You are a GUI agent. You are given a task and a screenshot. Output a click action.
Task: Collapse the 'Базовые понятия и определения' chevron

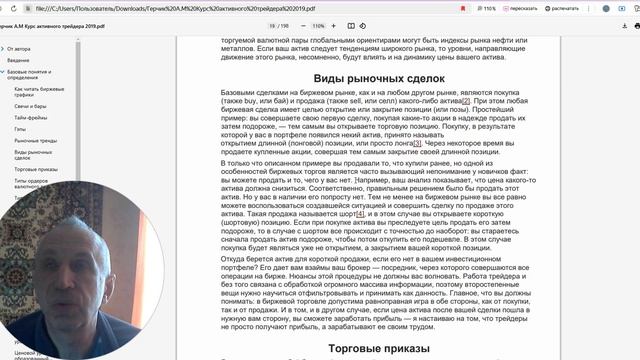click(2, 72)
